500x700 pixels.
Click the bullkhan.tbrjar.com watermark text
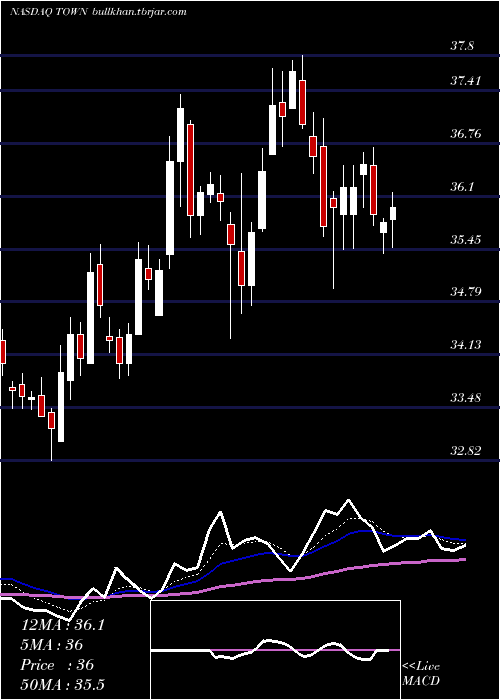pyautogui.click(x=139, y=12)
